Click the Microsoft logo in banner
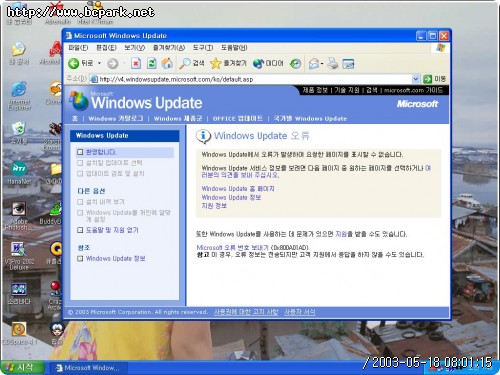500x375 pixels. click(x=417, y=104)
